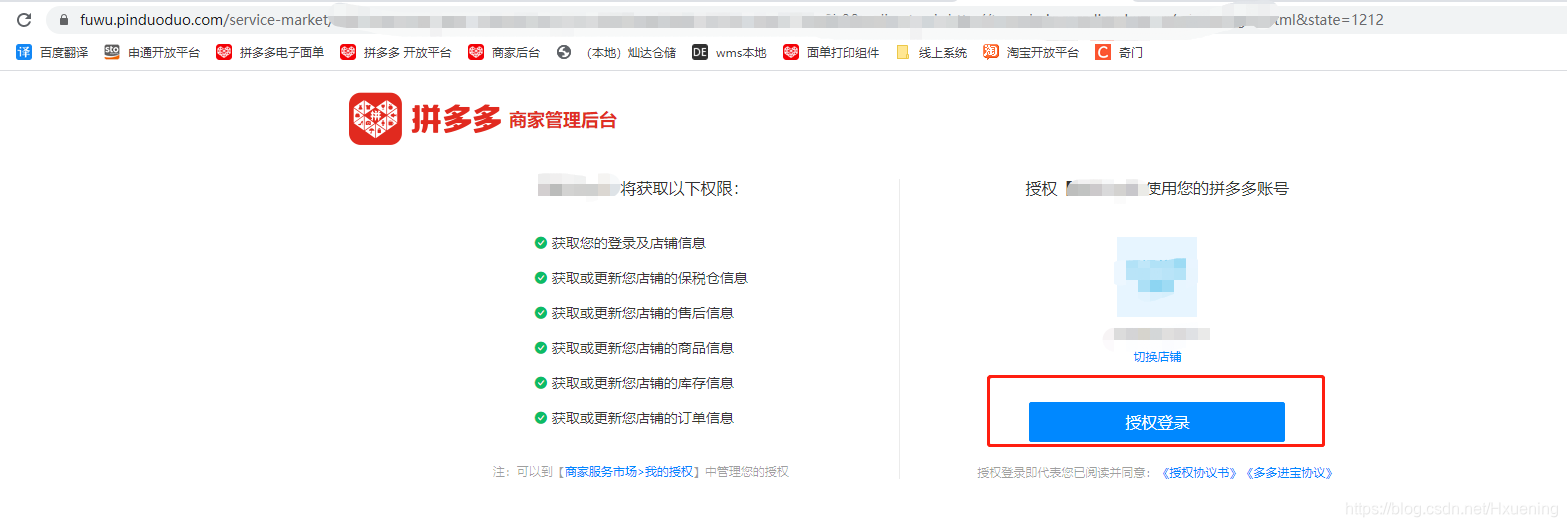The height and width of the screenshot is (527, 1567).
Task: Click the 授权登录即代表您已阅读并同意 text
Action: tap(1064, 473)
